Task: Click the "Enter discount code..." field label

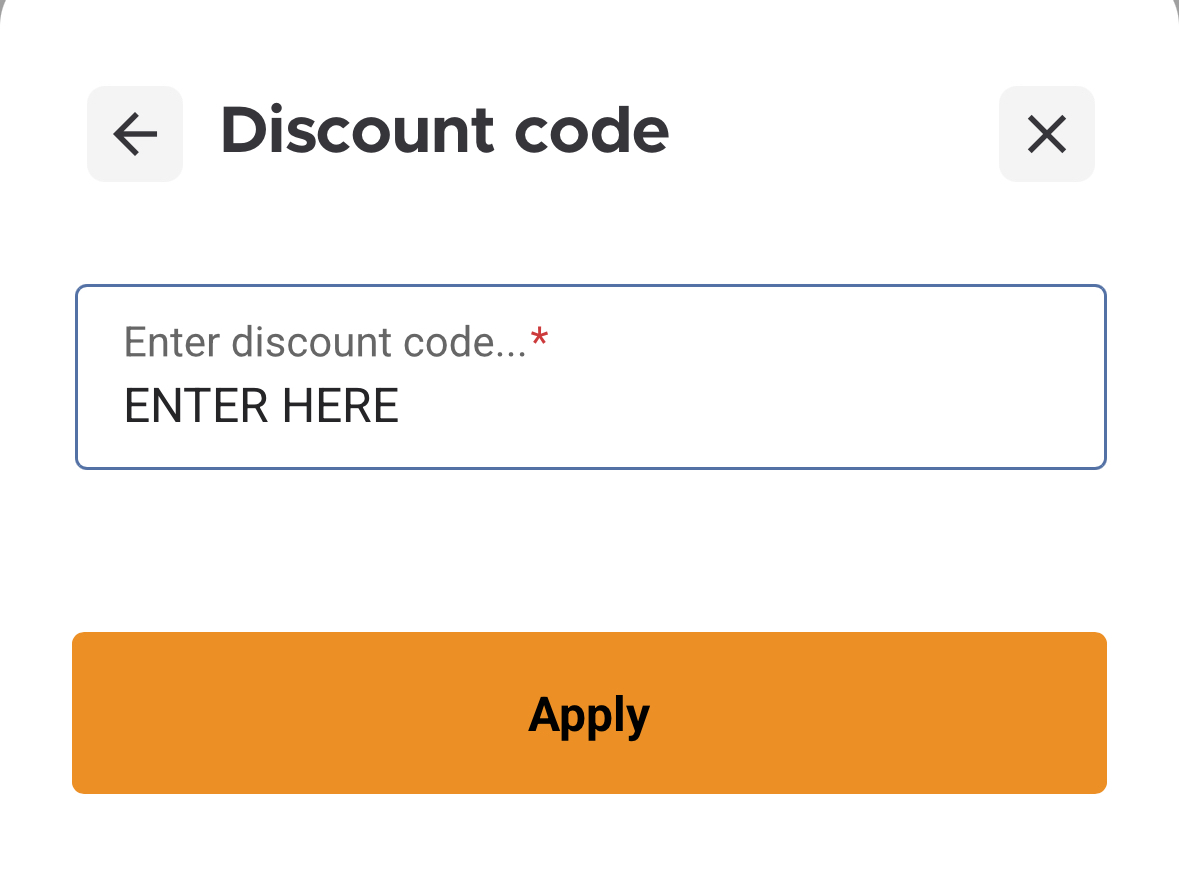Action: tap(325, 343)
